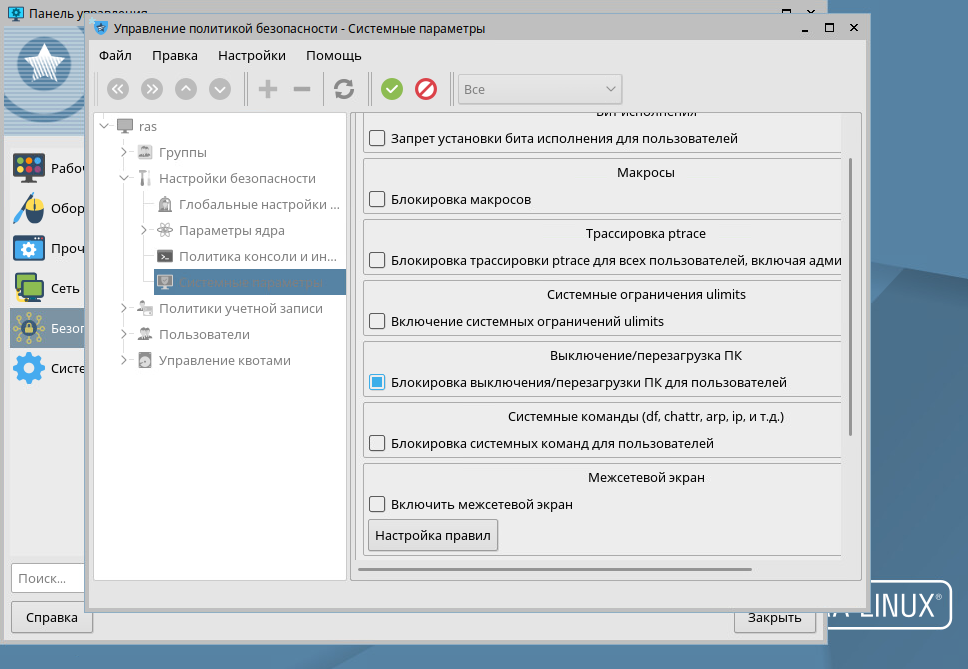The height and width of the screenshot is (669, 968).
Task: Click the refresh arrows toolbar icon
Action: coord(344,89)
